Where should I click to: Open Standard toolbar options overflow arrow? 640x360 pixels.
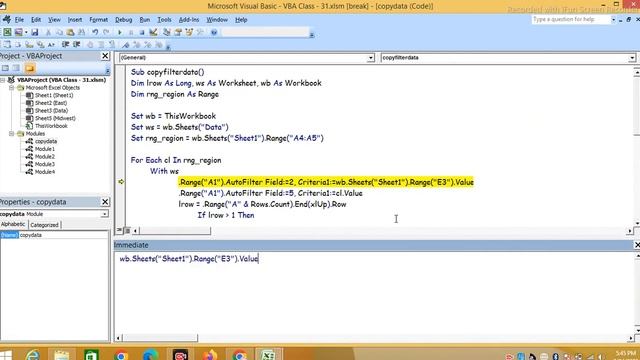click(311, 35)
